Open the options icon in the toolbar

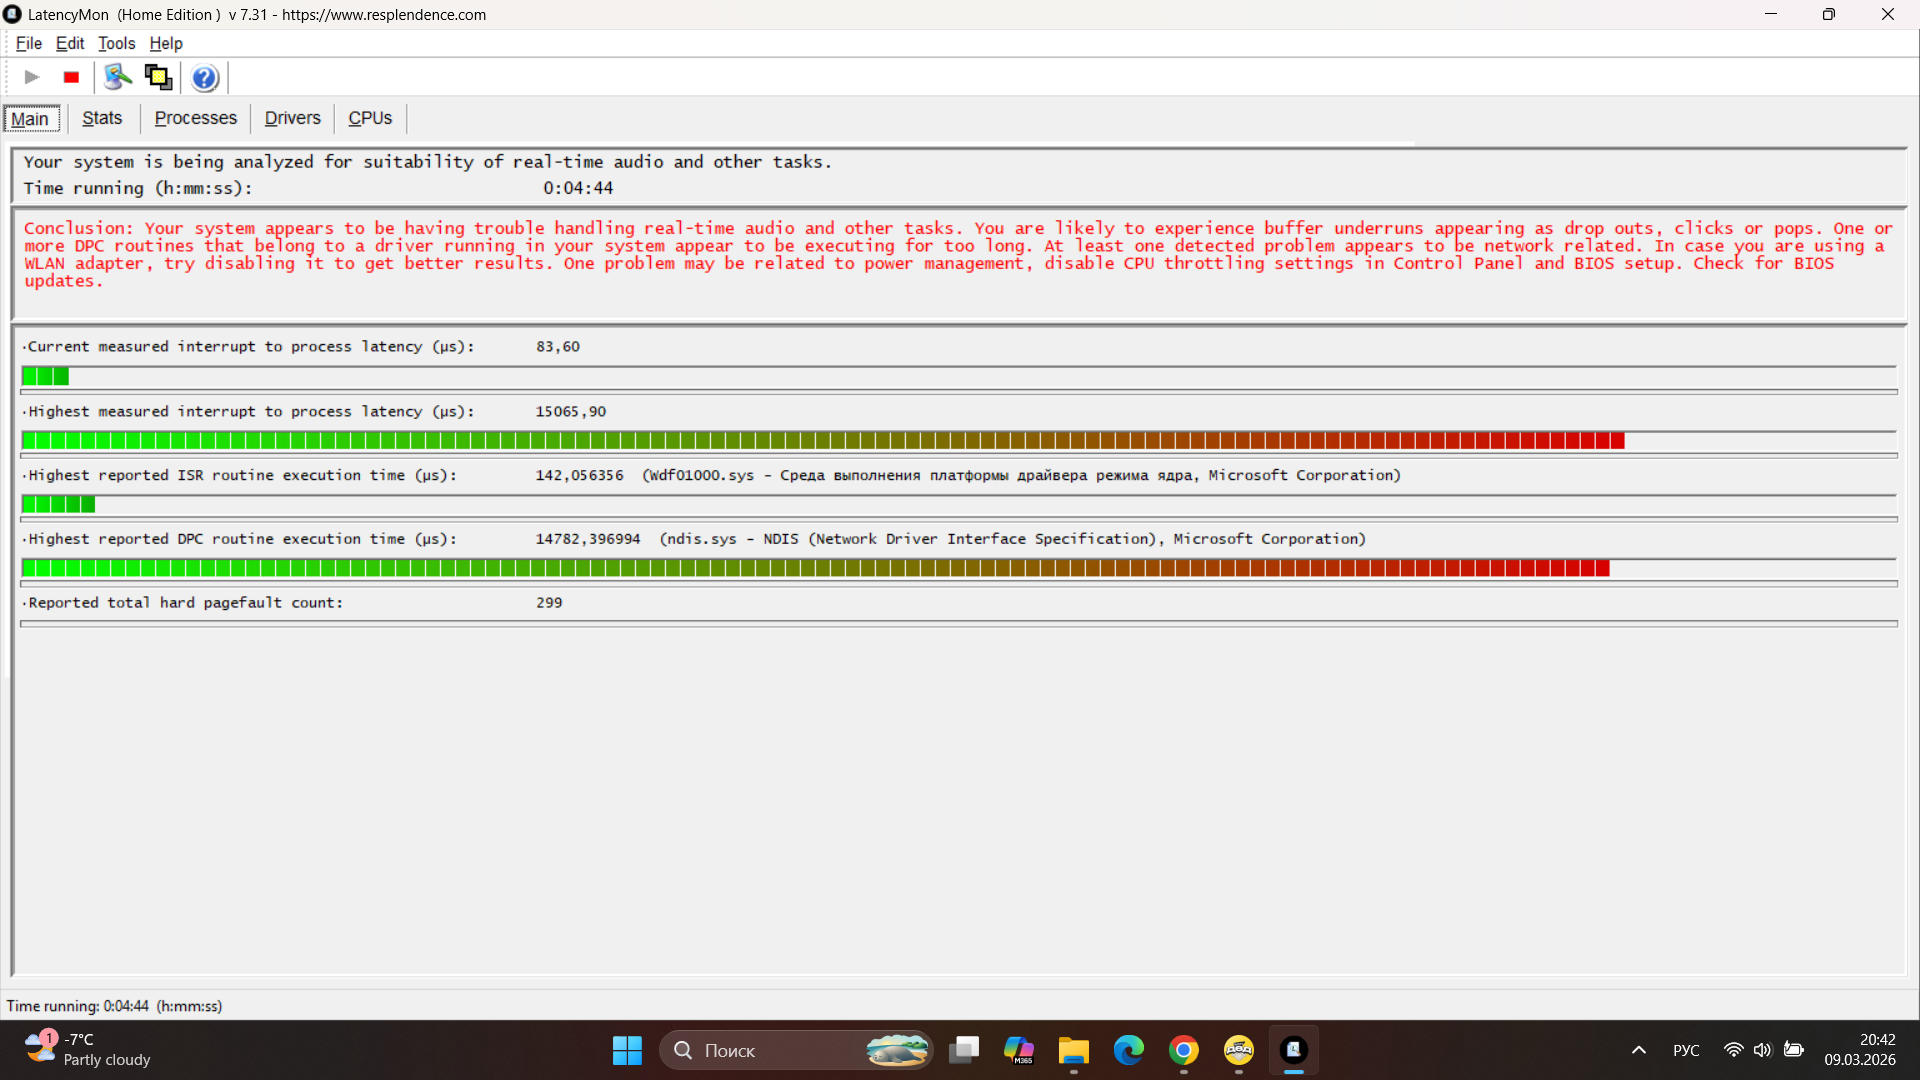(118, 77)
